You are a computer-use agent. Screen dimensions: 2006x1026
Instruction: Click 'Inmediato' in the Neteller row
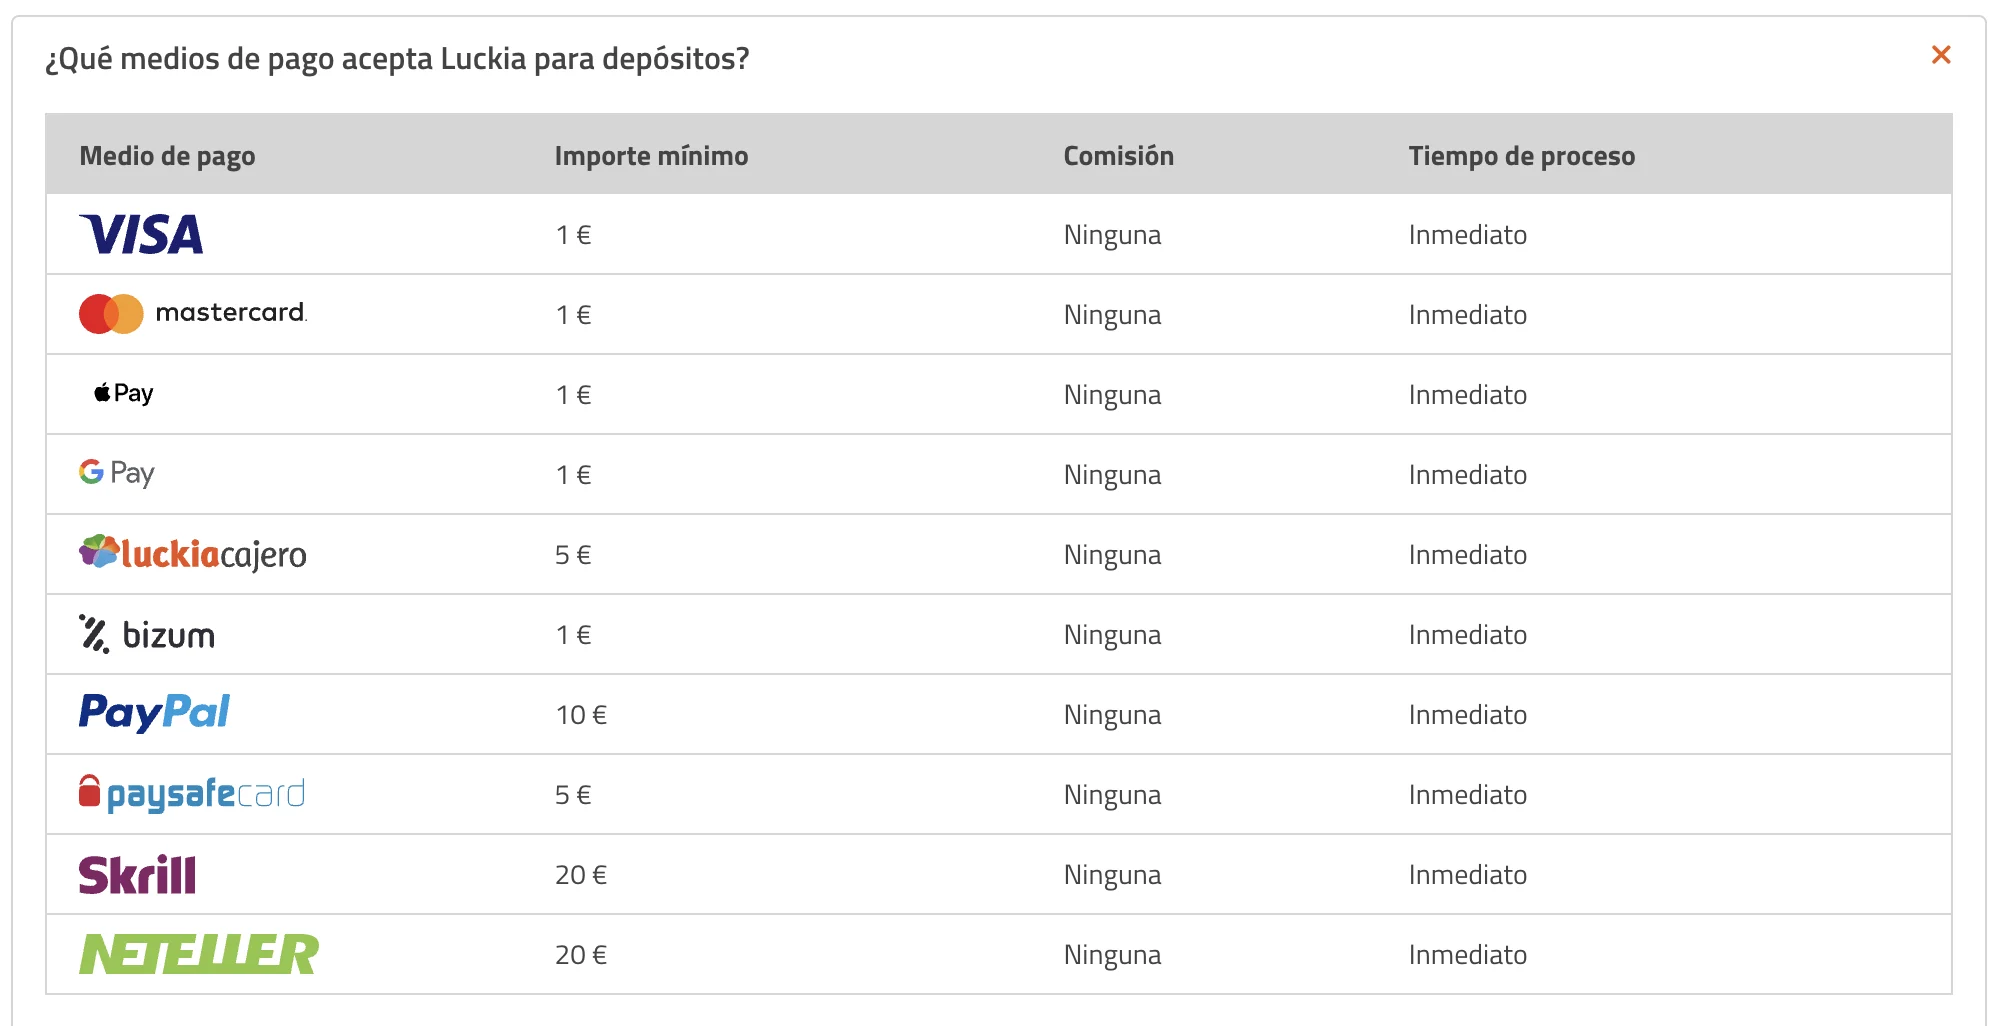(x=1468, y=955)
